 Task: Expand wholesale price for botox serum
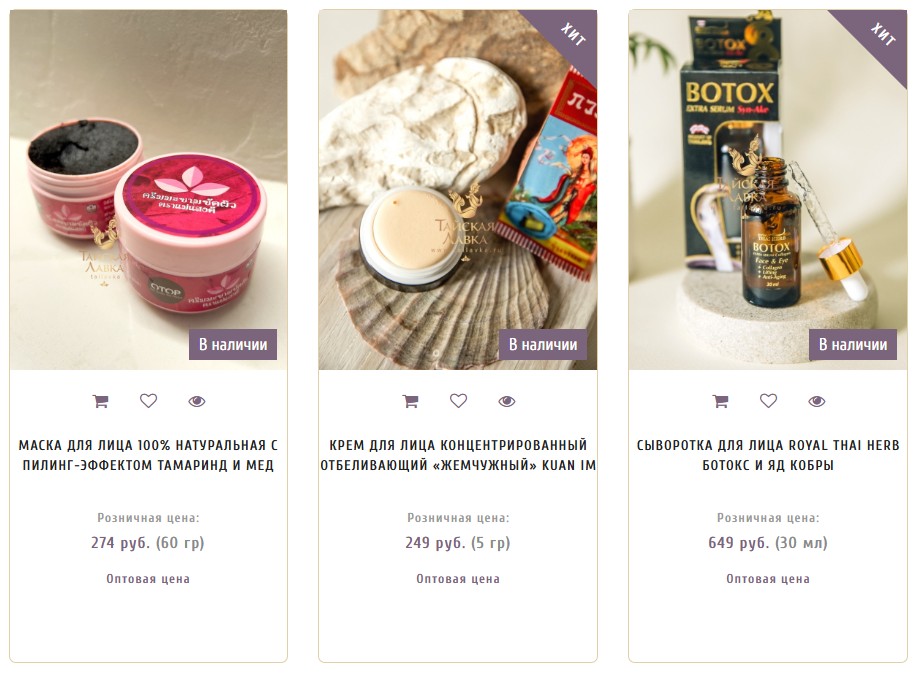pyautogui.click(x=768, y=579)
